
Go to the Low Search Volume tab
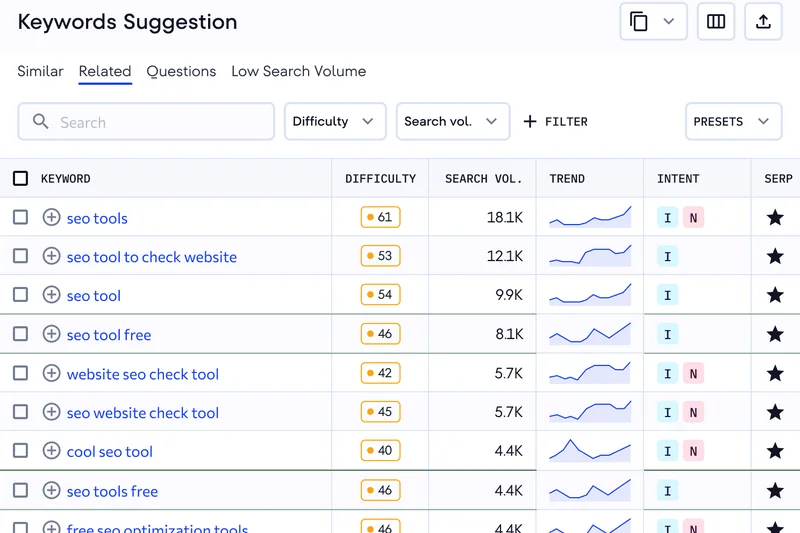pos(298,71)
